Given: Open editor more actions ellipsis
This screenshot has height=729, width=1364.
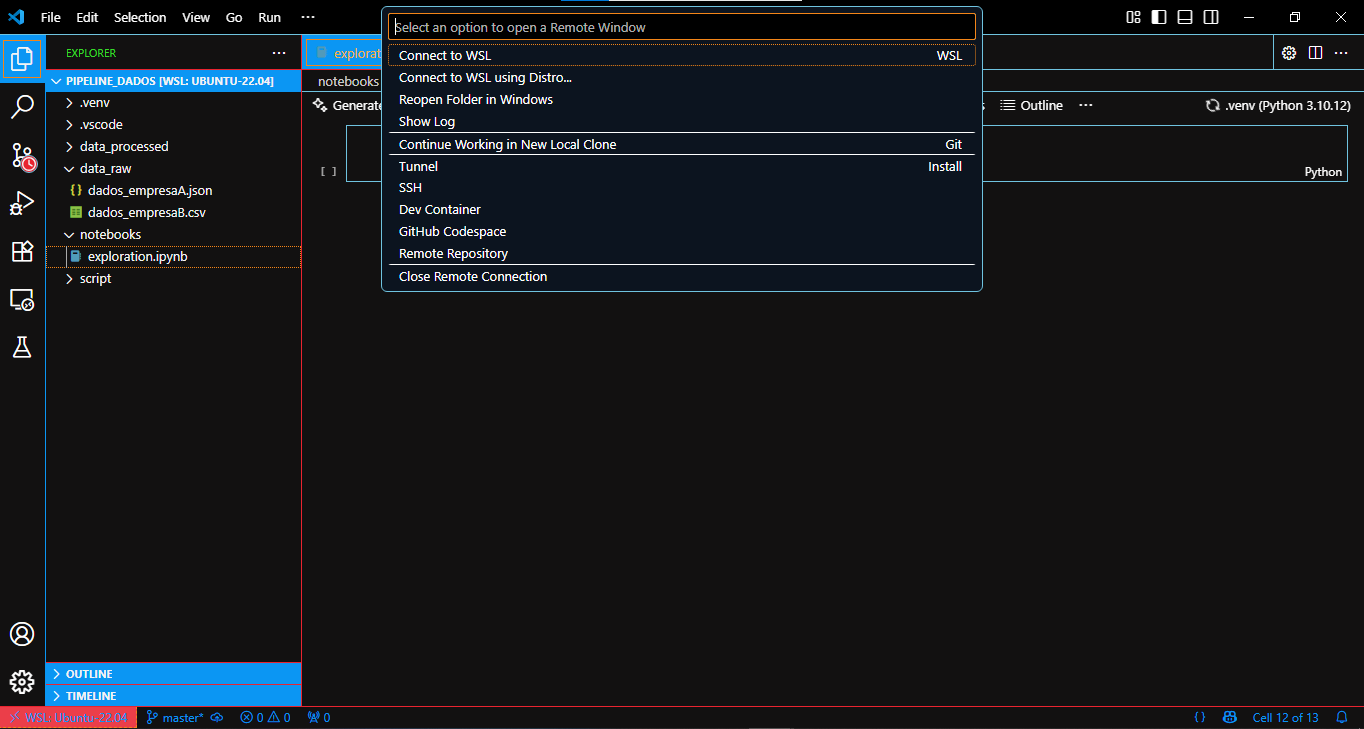Looking at the screenshot, I should (1341, 52).
